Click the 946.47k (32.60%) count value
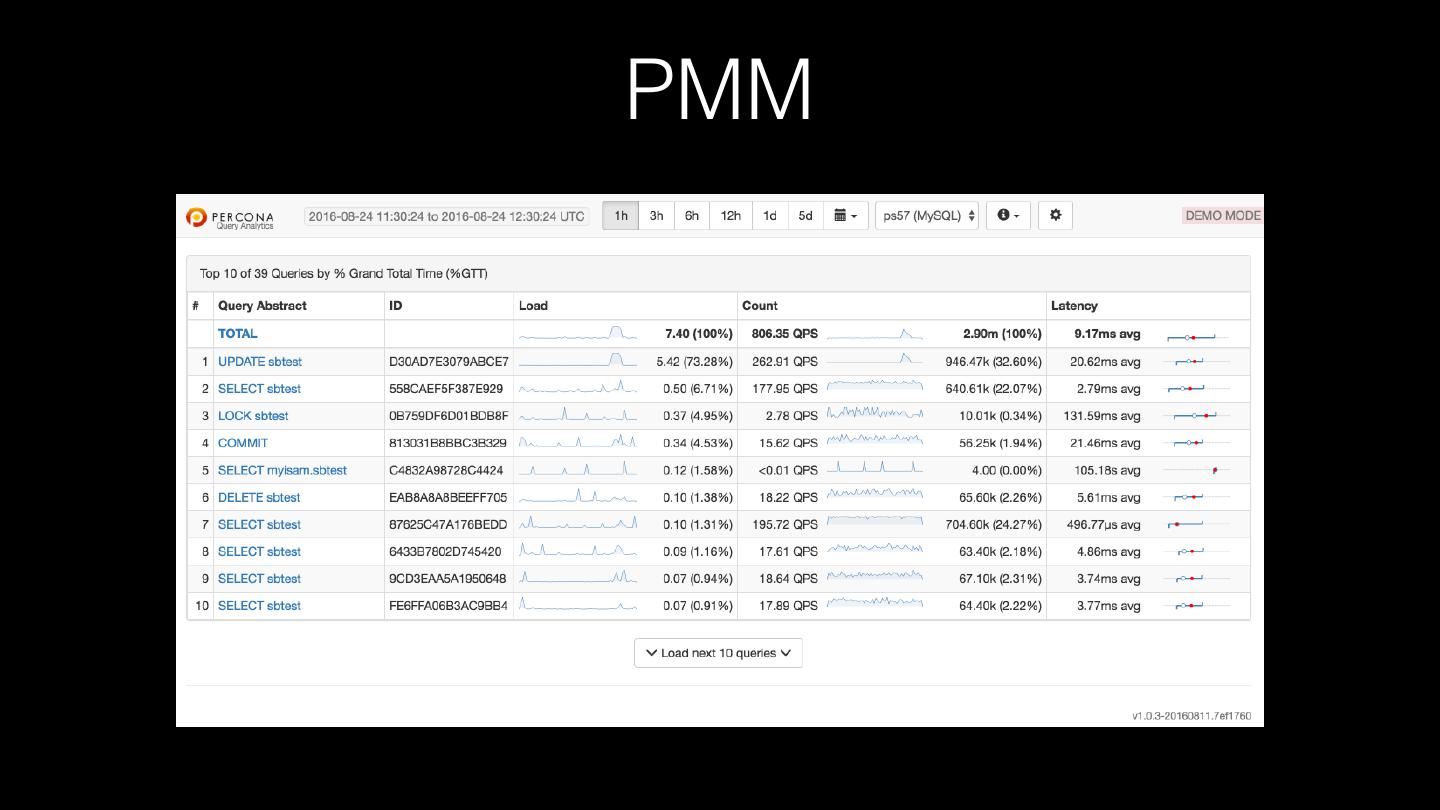Viewport: 1440px width, 810px height. (993, 361)
